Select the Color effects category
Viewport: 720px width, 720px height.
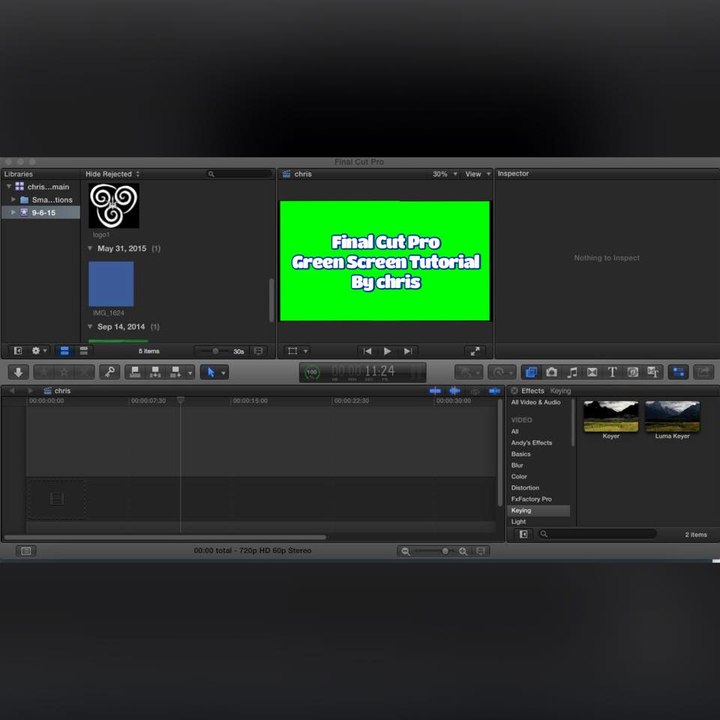coord(519,477)
